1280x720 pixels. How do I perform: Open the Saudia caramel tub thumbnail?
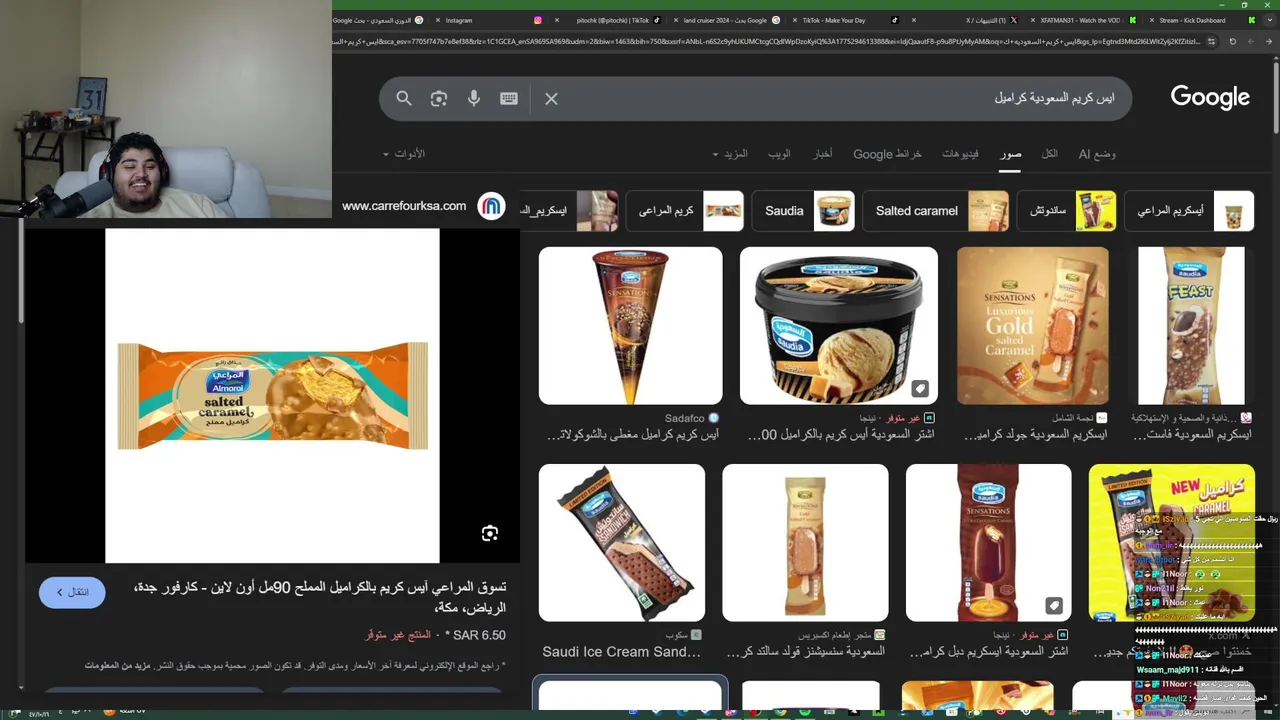point(839,326)
